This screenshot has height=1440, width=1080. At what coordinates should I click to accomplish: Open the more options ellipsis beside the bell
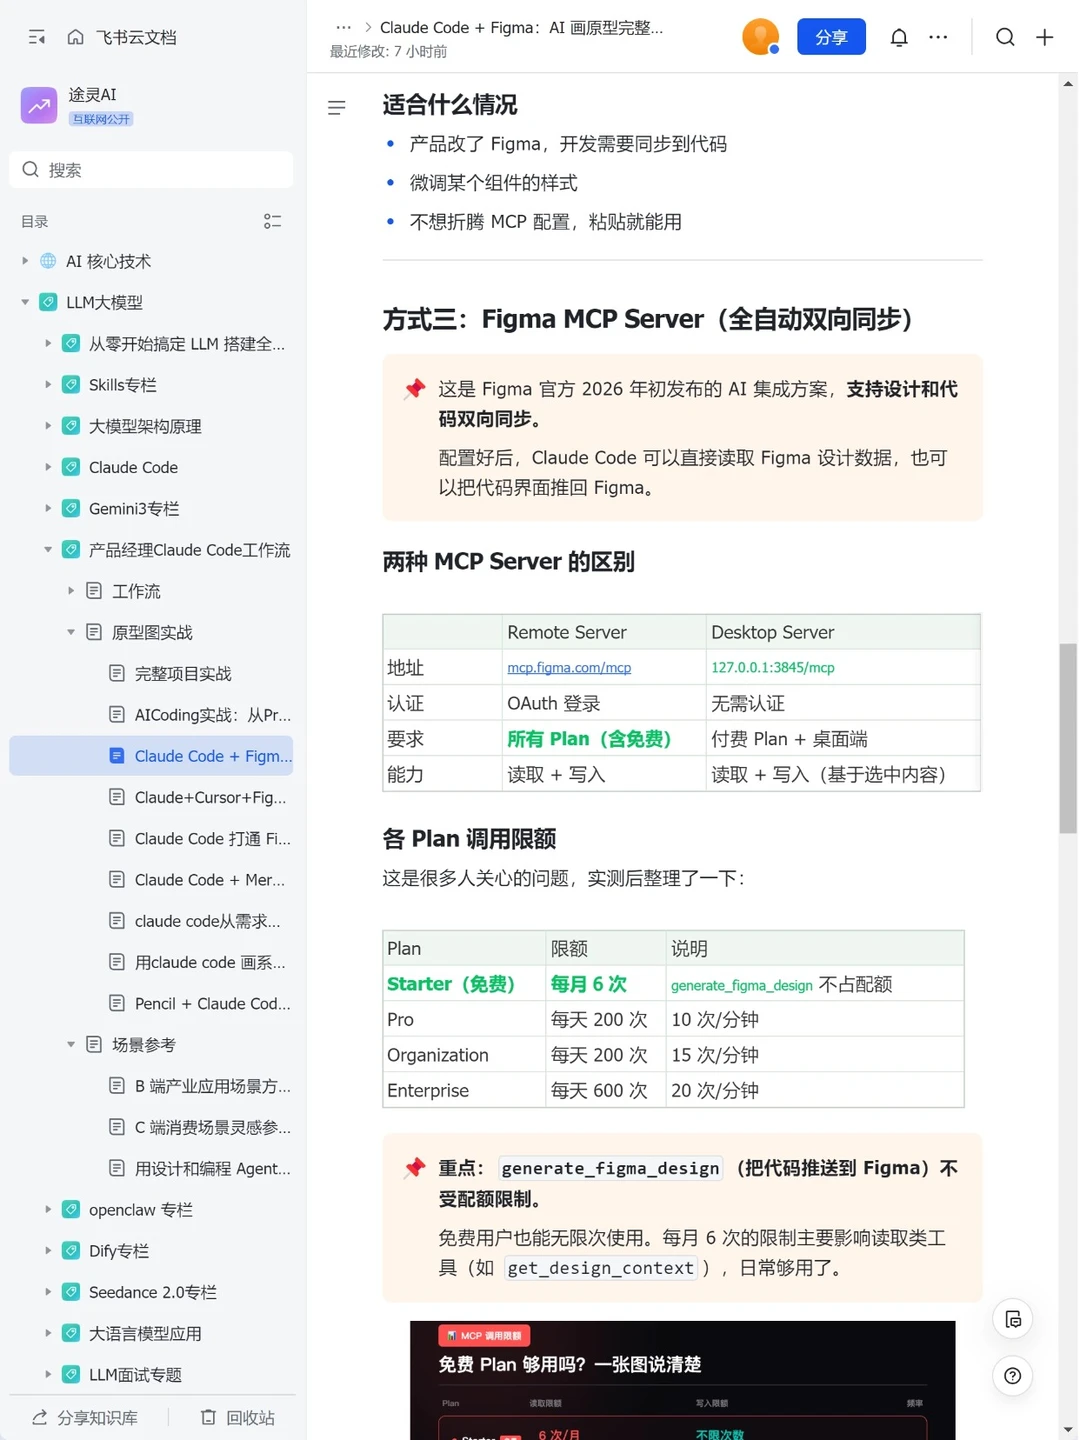click(x=938, y=37)
